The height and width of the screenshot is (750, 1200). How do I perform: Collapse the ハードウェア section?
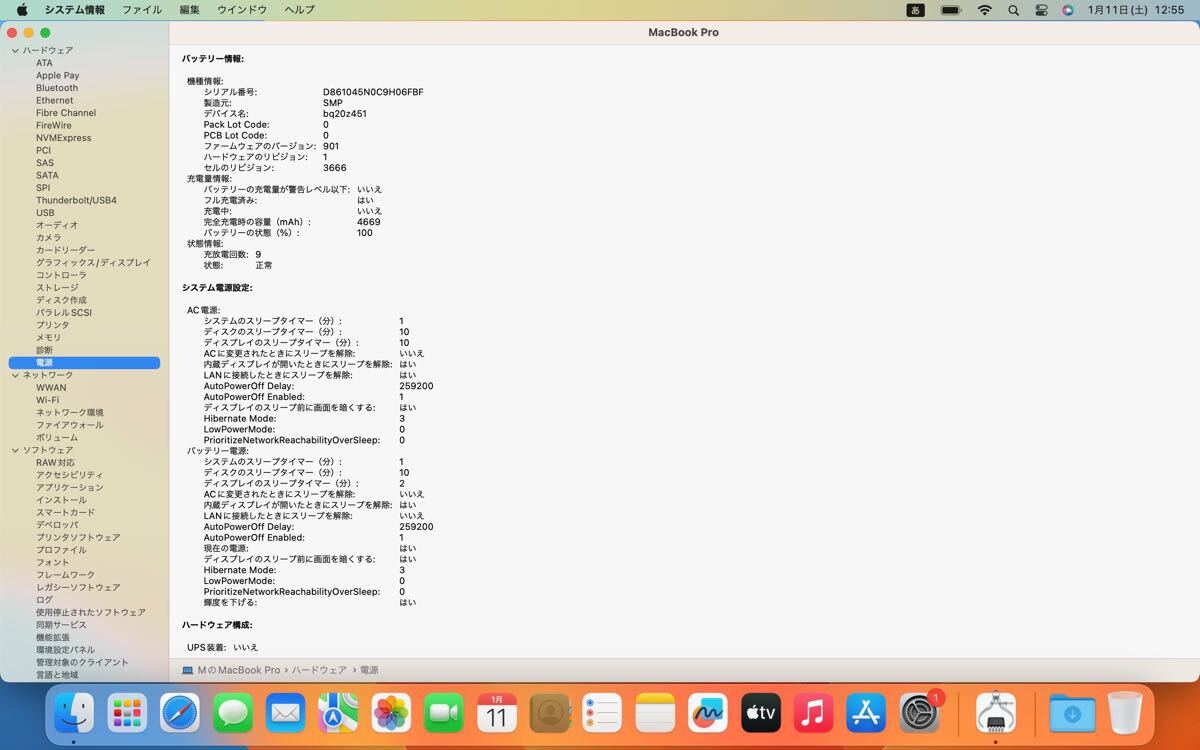(15, 50)
